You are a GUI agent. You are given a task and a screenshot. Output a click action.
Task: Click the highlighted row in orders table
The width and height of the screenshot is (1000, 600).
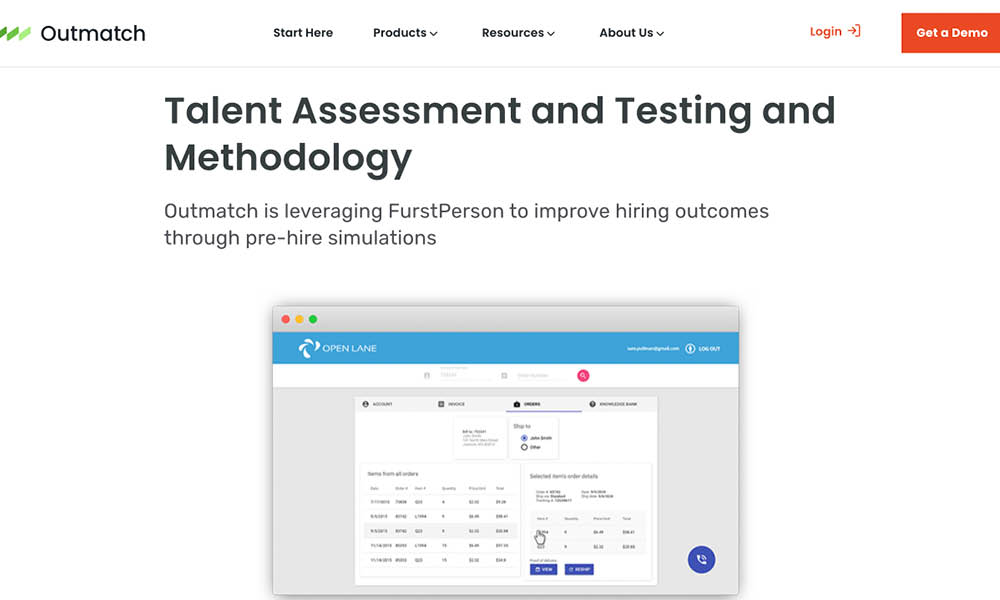pos(440,530)
